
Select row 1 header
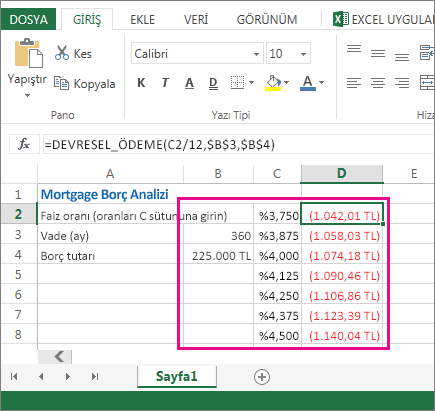(x=18, y=194)
